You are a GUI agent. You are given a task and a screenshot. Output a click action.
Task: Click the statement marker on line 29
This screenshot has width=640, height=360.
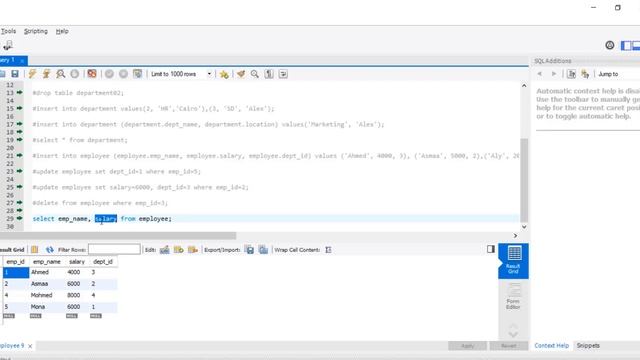click(x=19, y=218)
